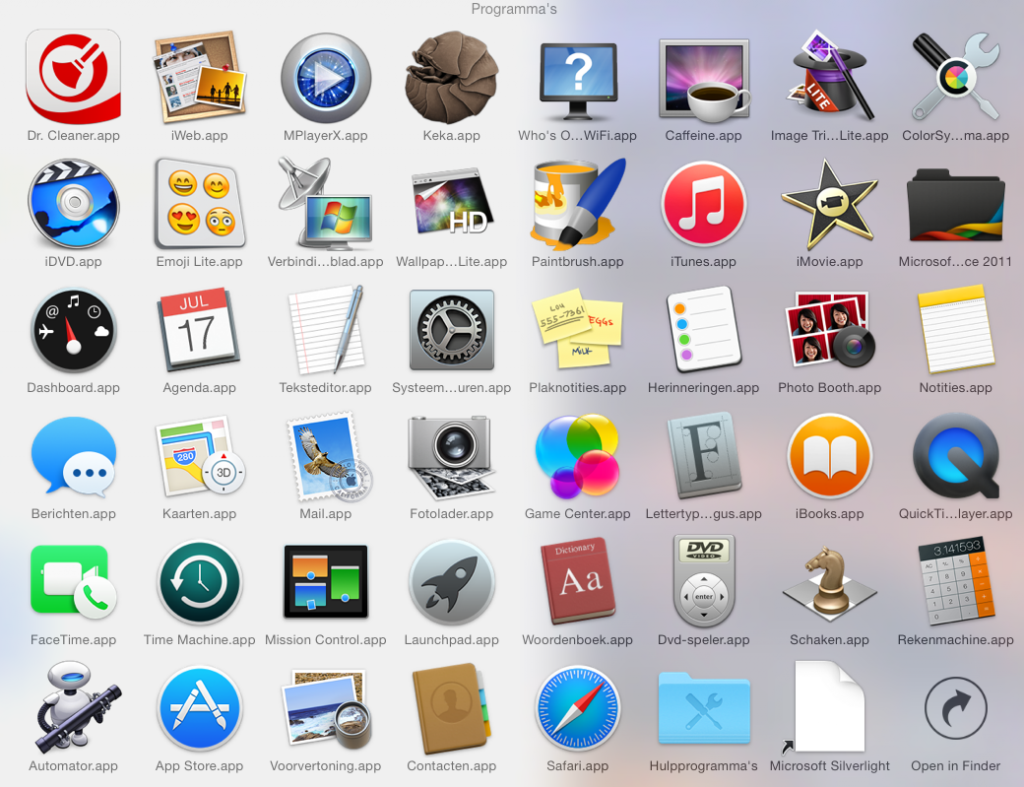Open the Microsoft Office 2011 folder
The image size is (1024, 787).
[x=955, y=204]
